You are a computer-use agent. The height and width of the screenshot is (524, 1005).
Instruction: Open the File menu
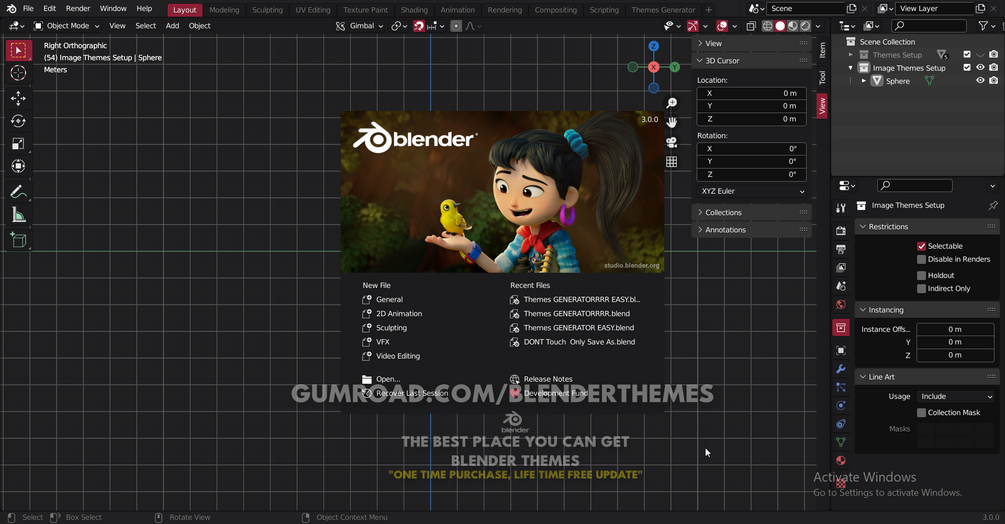[28, 9]
